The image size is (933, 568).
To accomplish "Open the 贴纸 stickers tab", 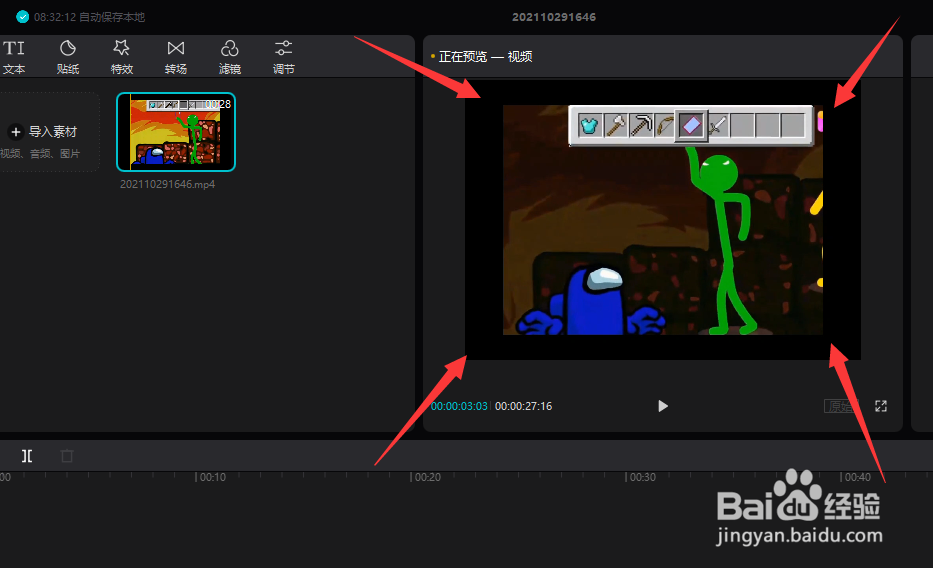I will click(x=68, y=57).
